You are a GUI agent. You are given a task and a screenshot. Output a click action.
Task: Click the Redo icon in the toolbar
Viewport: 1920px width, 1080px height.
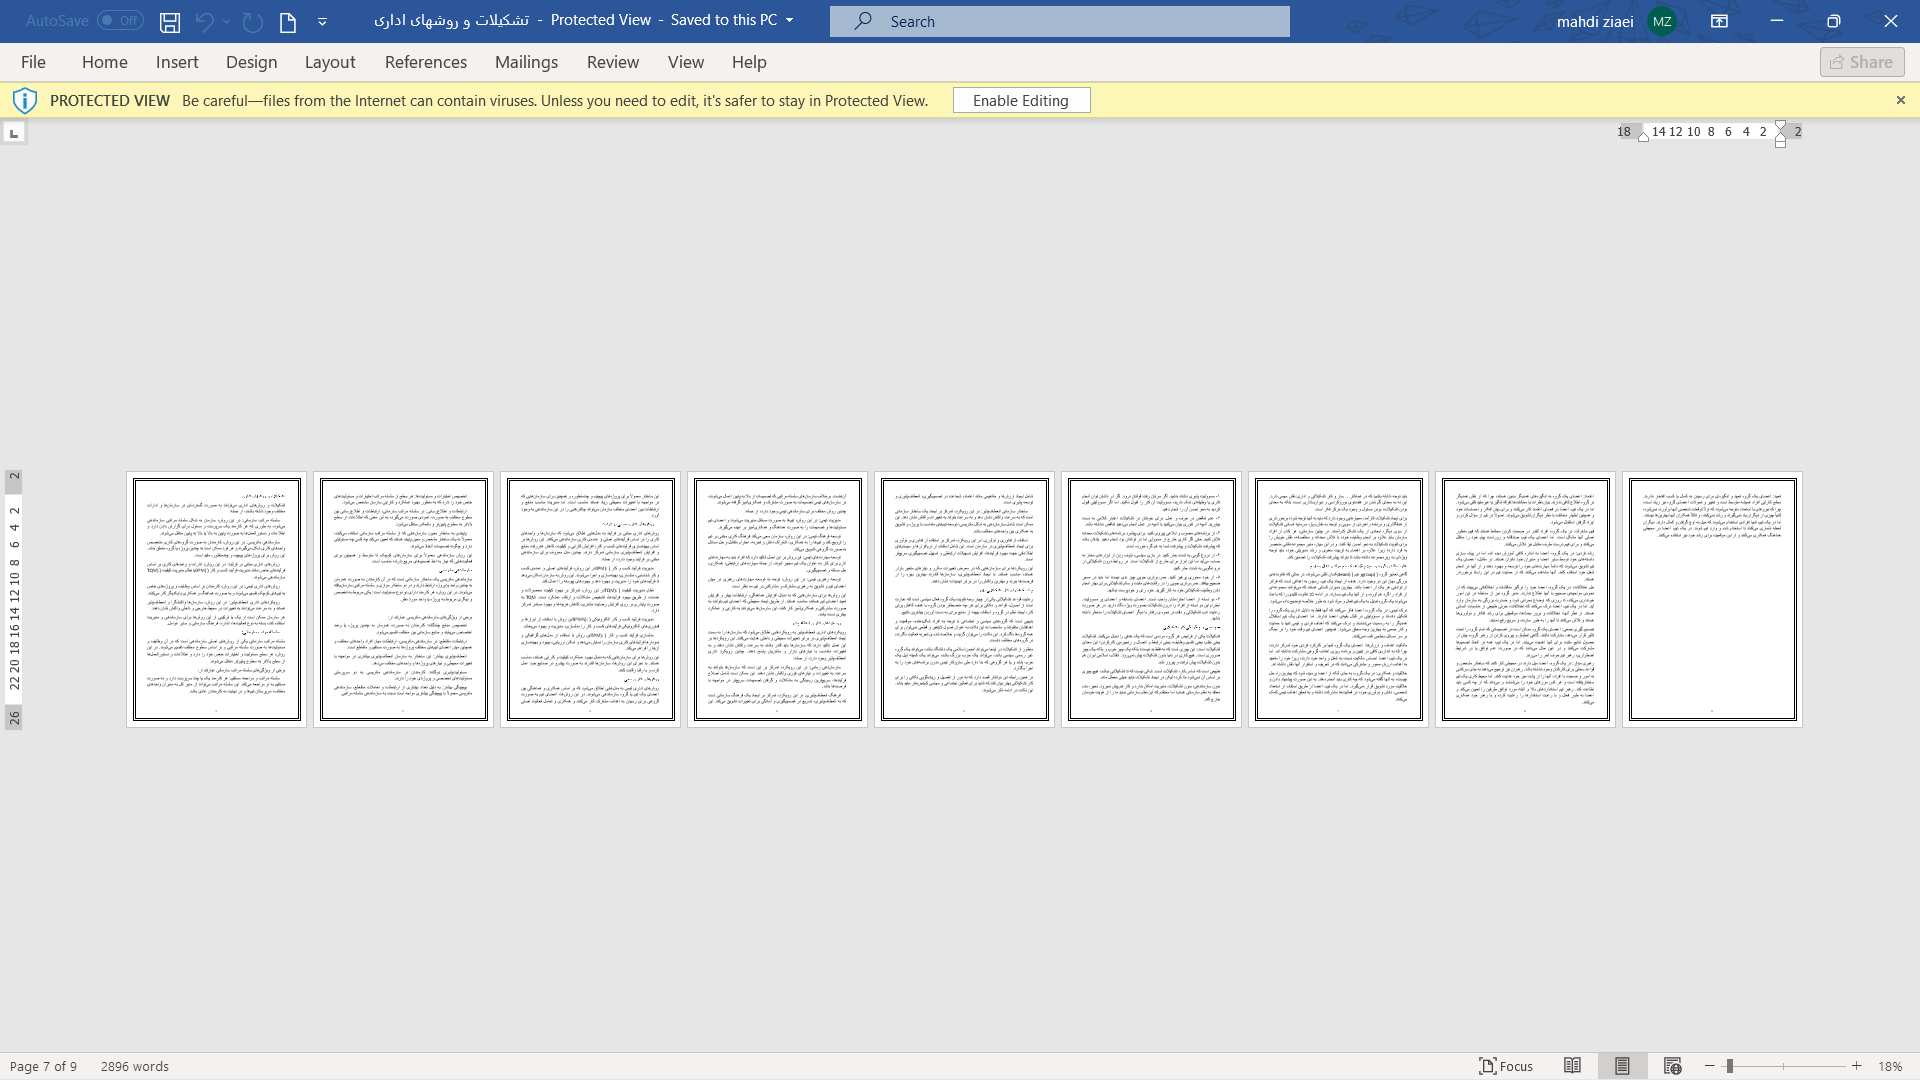click(253, 21)
